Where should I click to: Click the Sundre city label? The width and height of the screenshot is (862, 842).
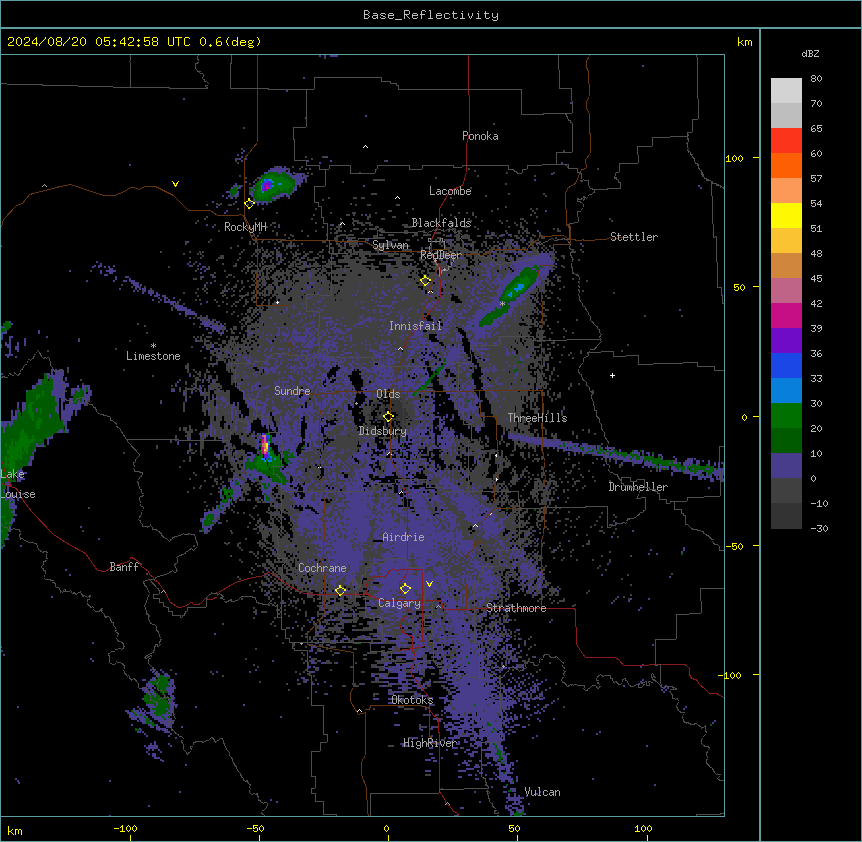point(292,391)
